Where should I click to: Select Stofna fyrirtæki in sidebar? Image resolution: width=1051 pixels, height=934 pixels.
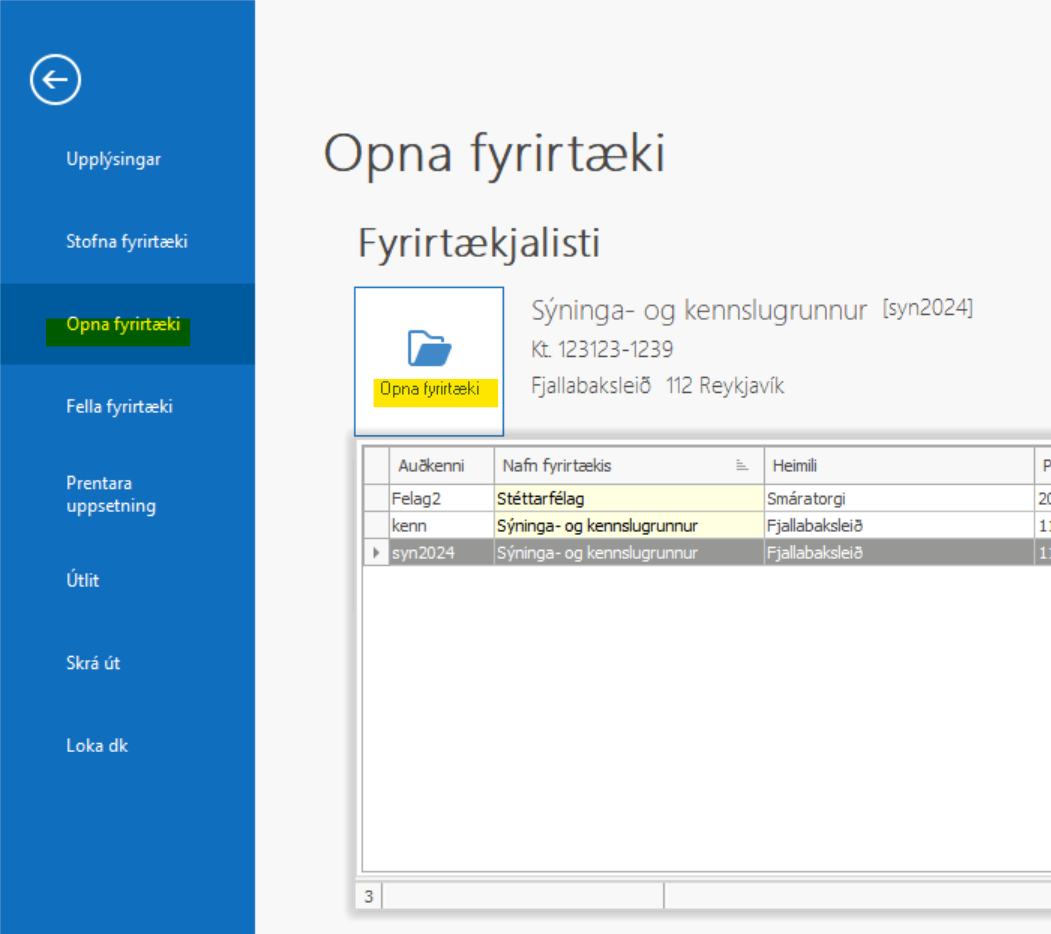coord(126,241)
